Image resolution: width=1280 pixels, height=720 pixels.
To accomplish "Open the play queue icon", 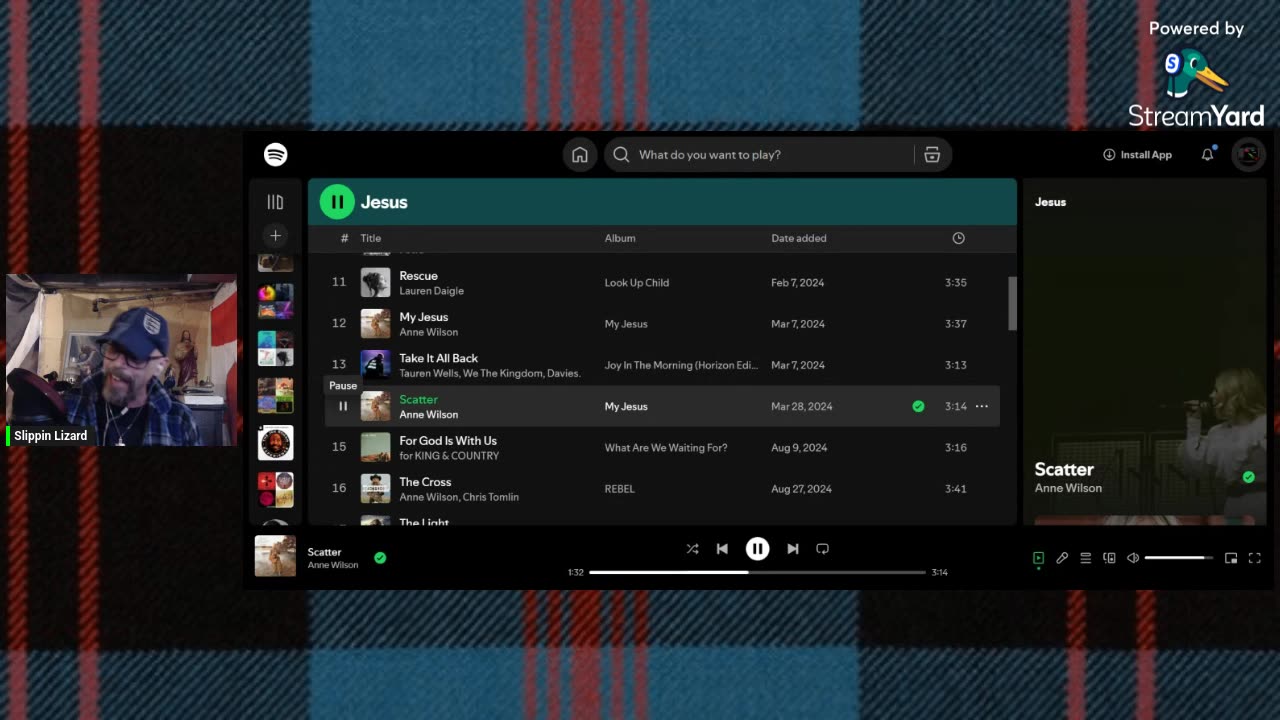I will (1085, 558).
